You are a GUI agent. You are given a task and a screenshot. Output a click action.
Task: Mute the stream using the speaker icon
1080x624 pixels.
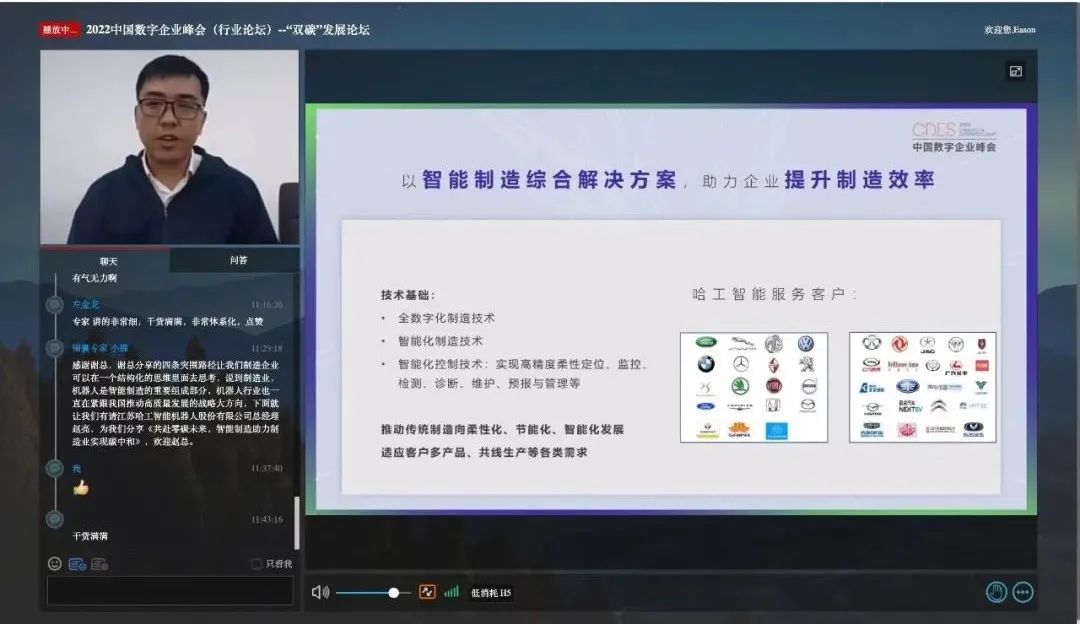(x=320, y=592)
